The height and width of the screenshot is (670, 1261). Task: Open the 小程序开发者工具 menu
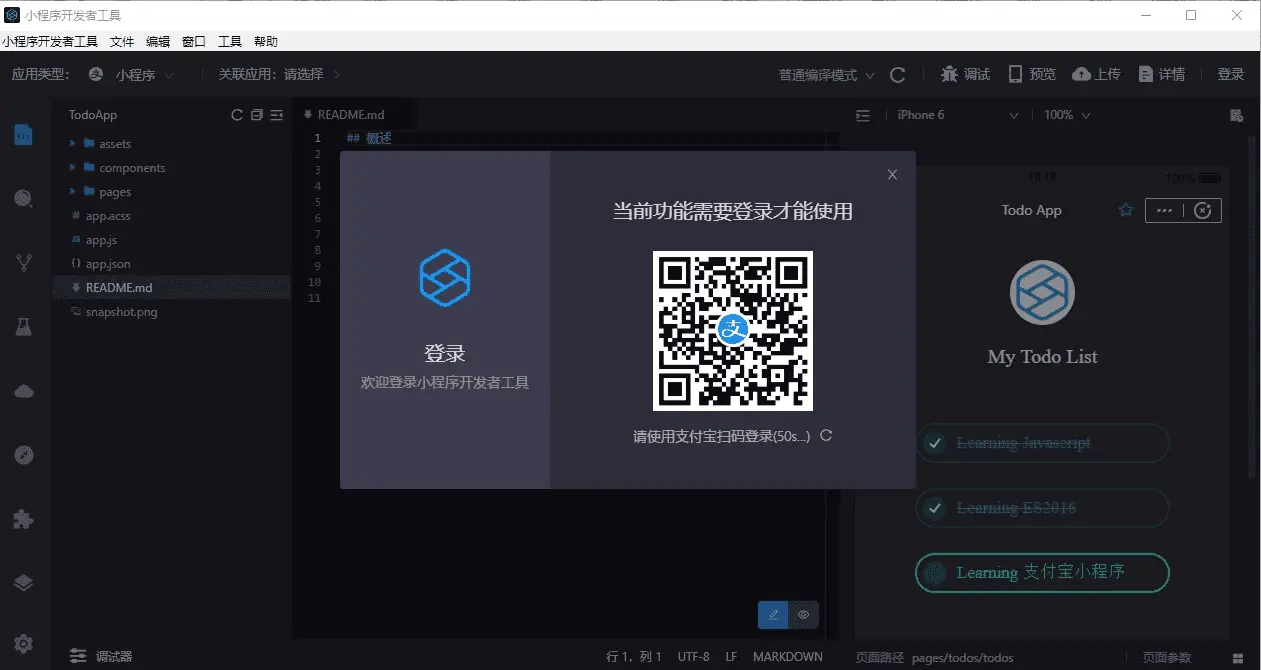50,42
